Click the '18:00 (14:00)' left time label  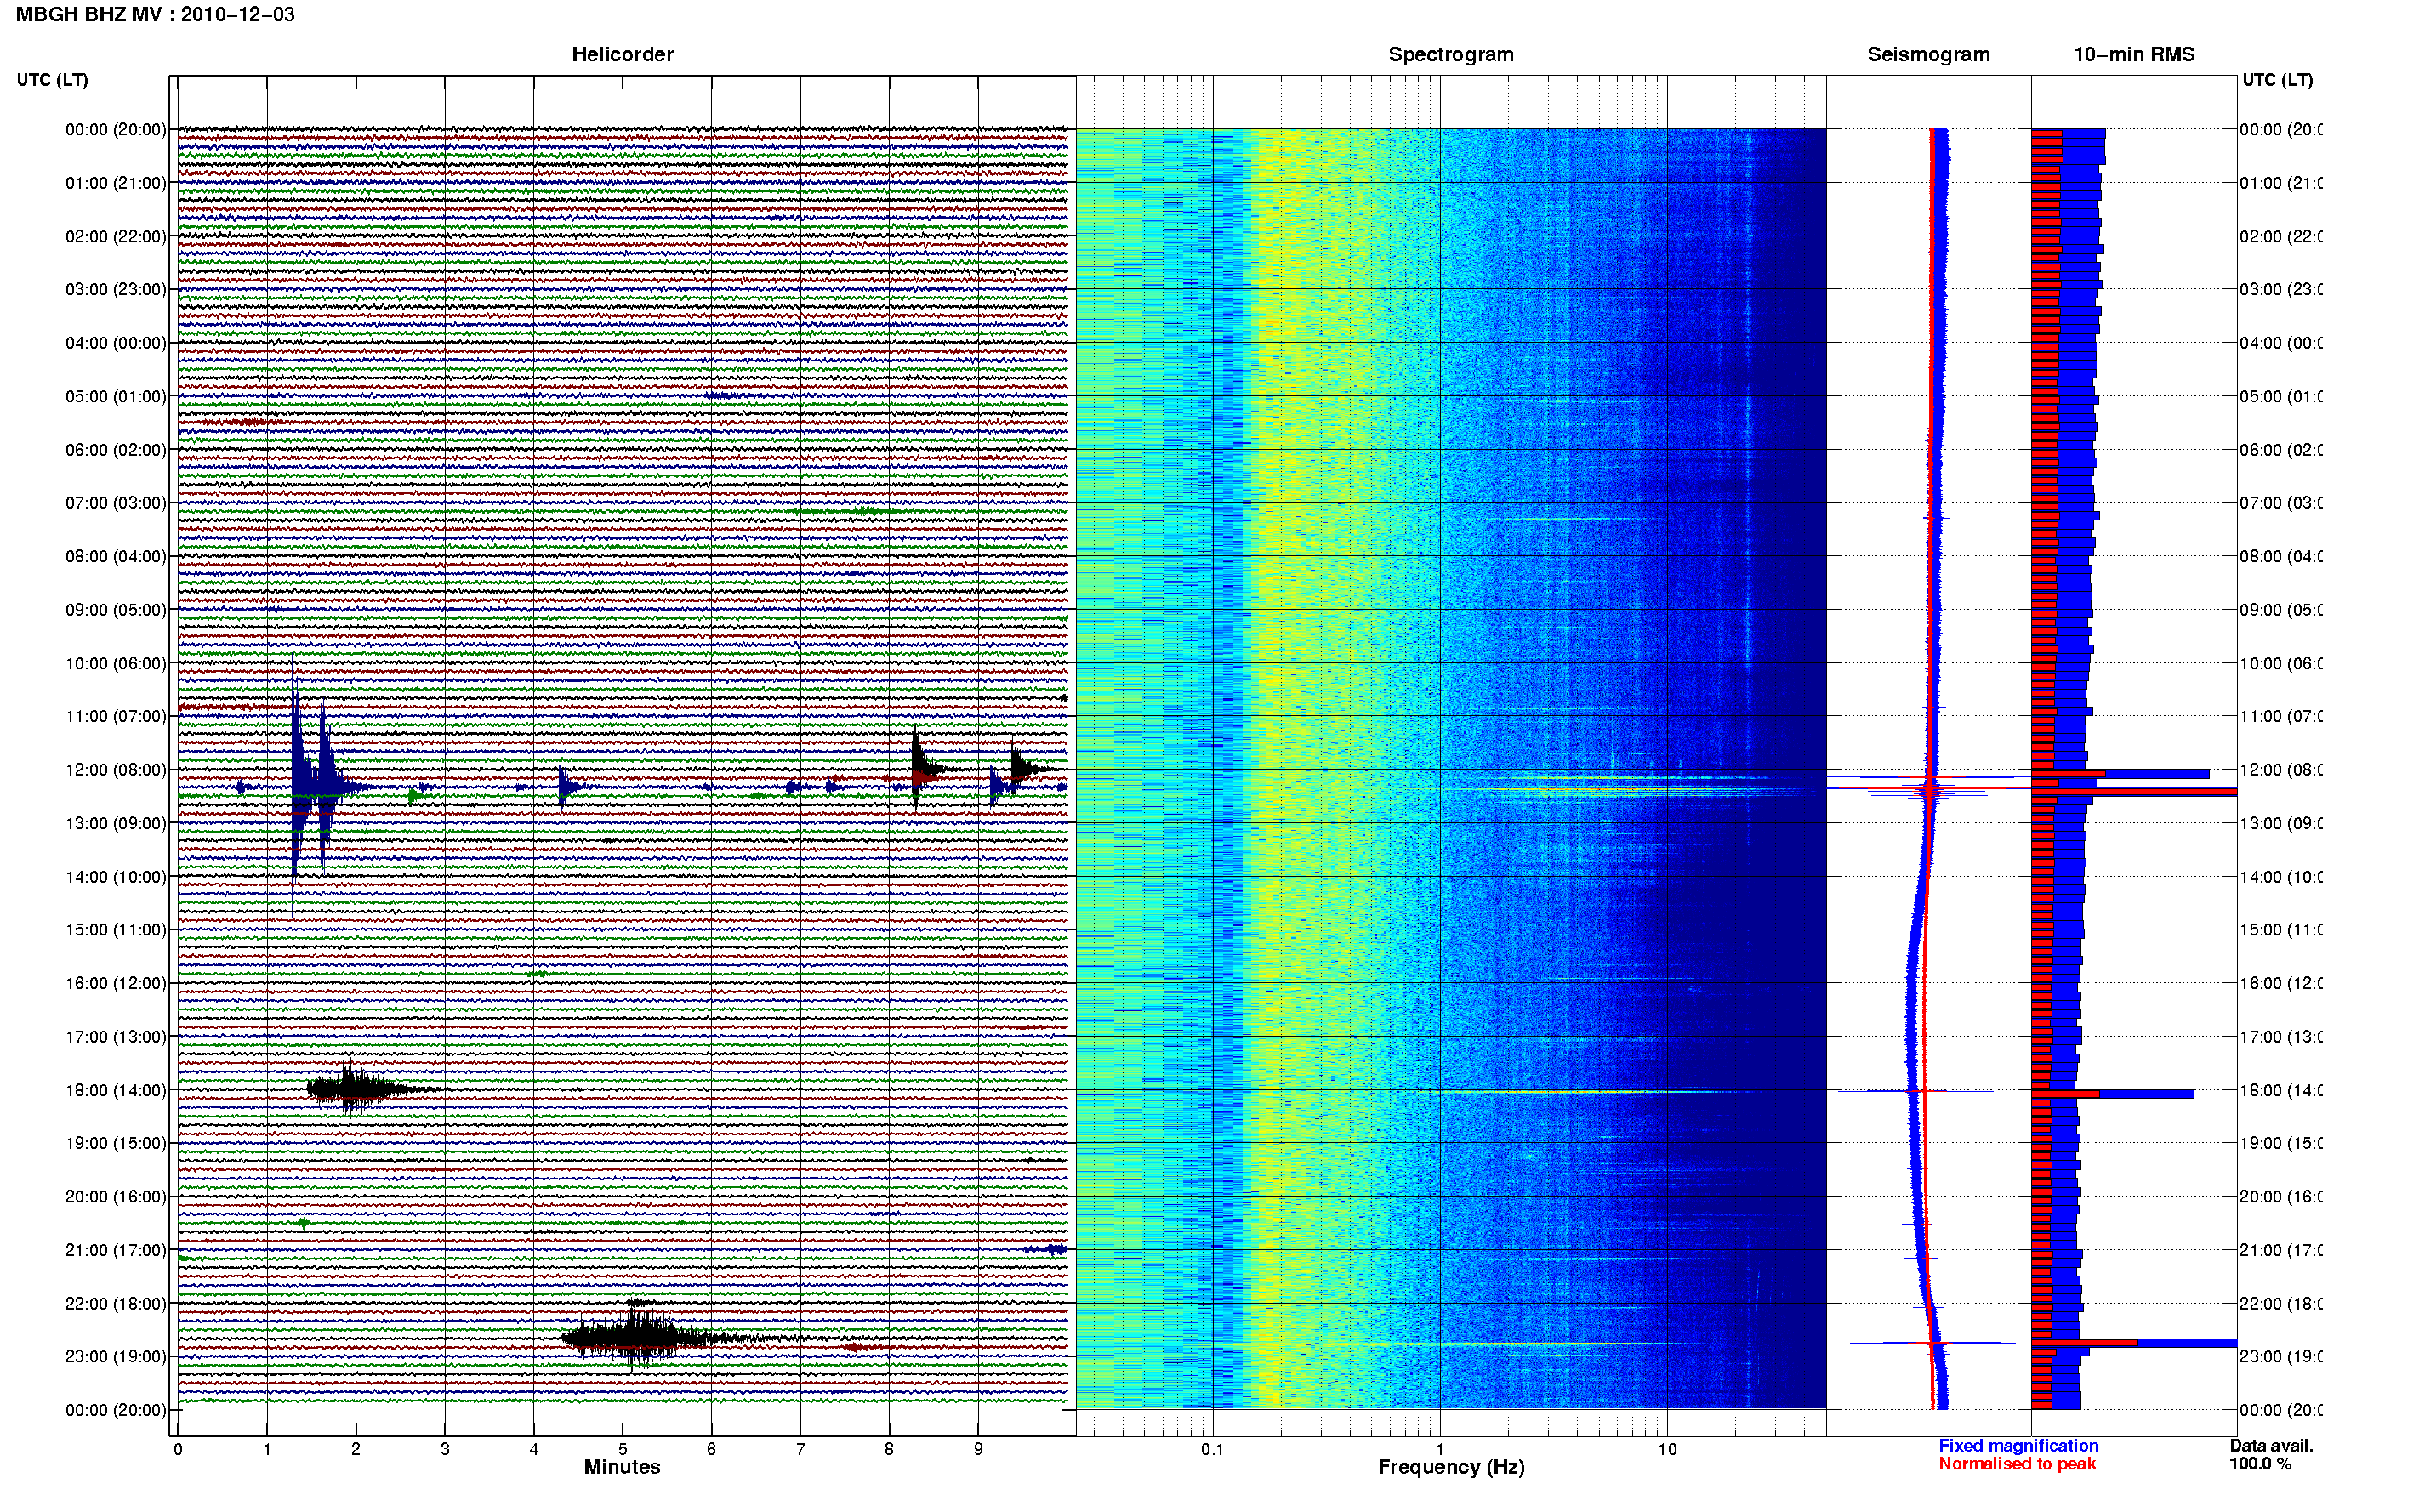pyautogui.click(x=115, y=1090)
